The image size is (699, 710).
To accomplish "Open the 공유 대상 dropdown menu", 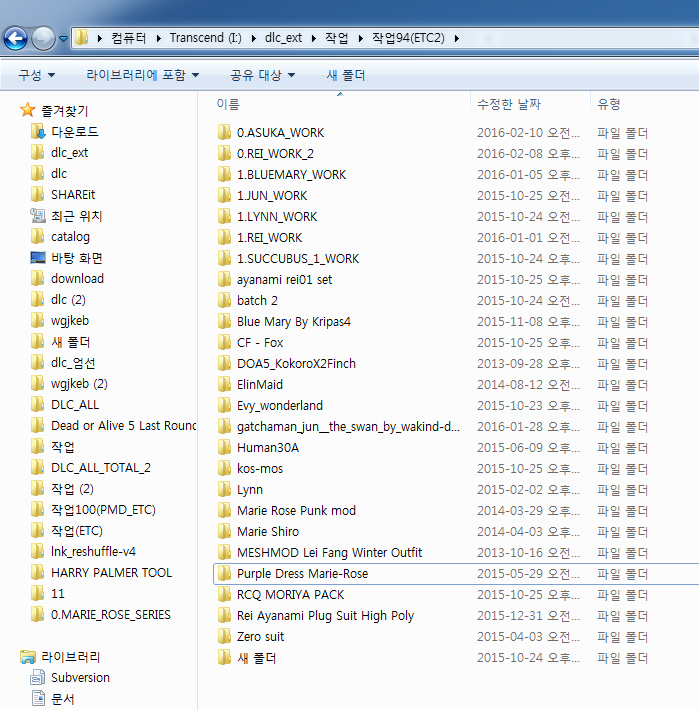I will coord(262,75).
